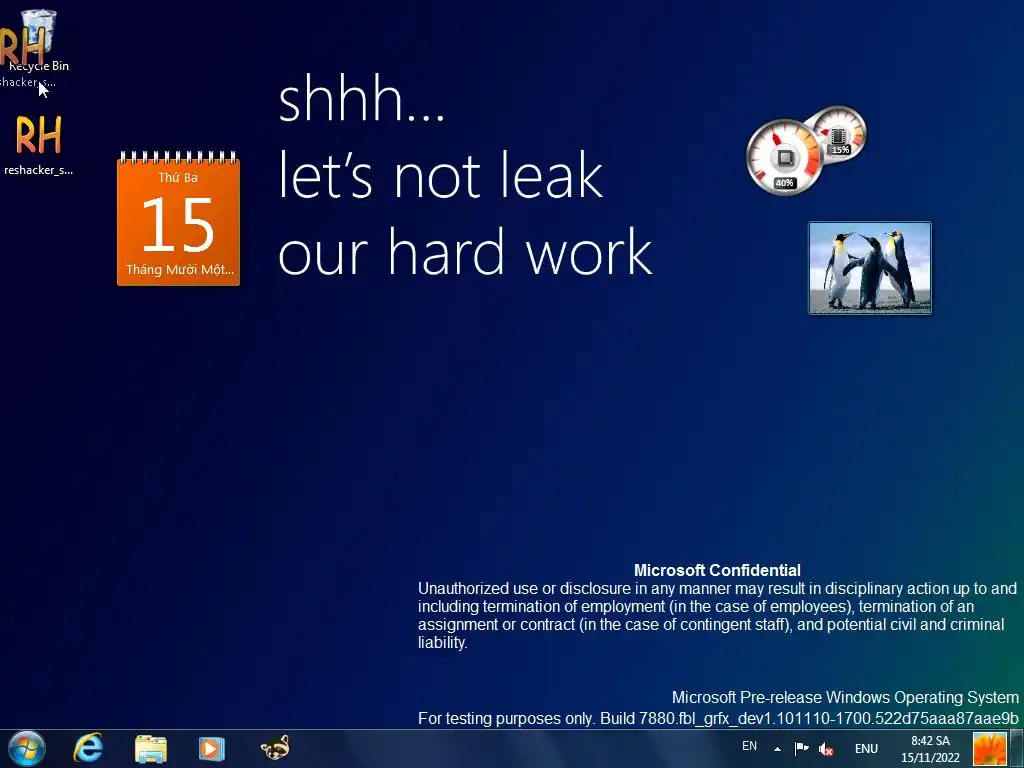Click the orange calendar gadget showing 15
Viewport: 1024px width, 768px height.
tap(178, 219)
